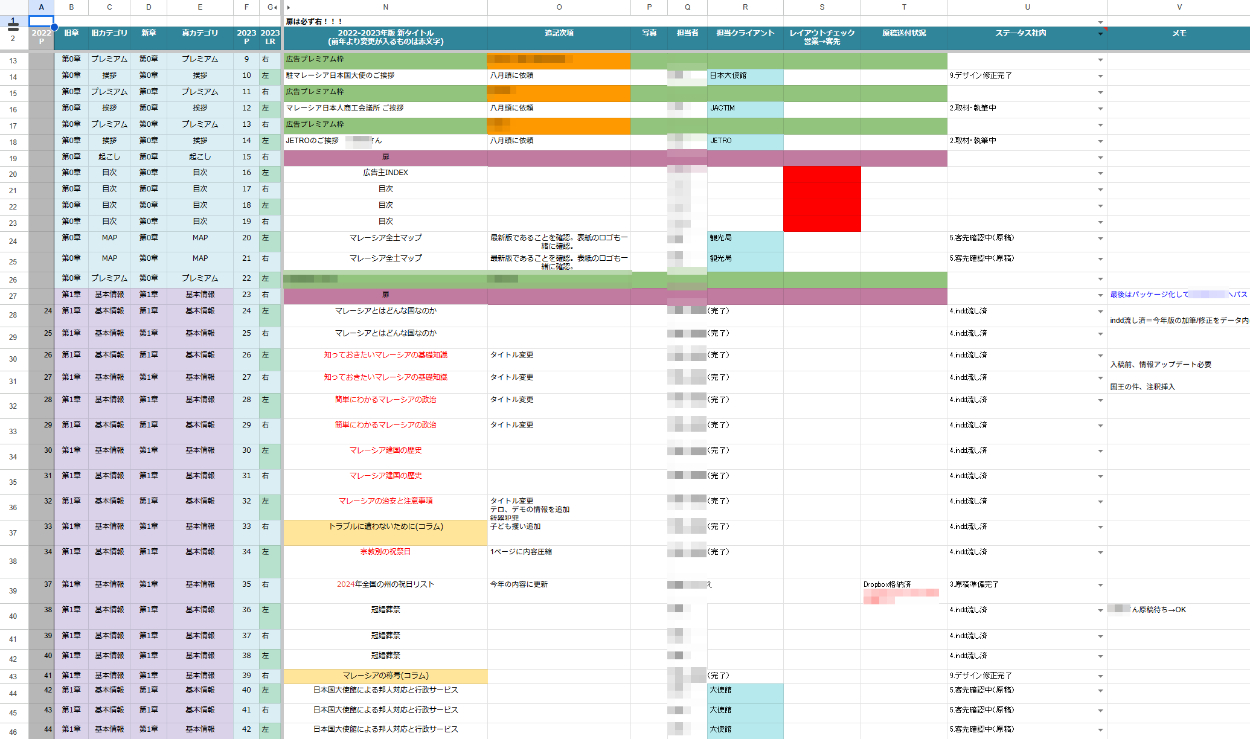Open dropdown in ステータス社内 header cell

point(1101,35)
